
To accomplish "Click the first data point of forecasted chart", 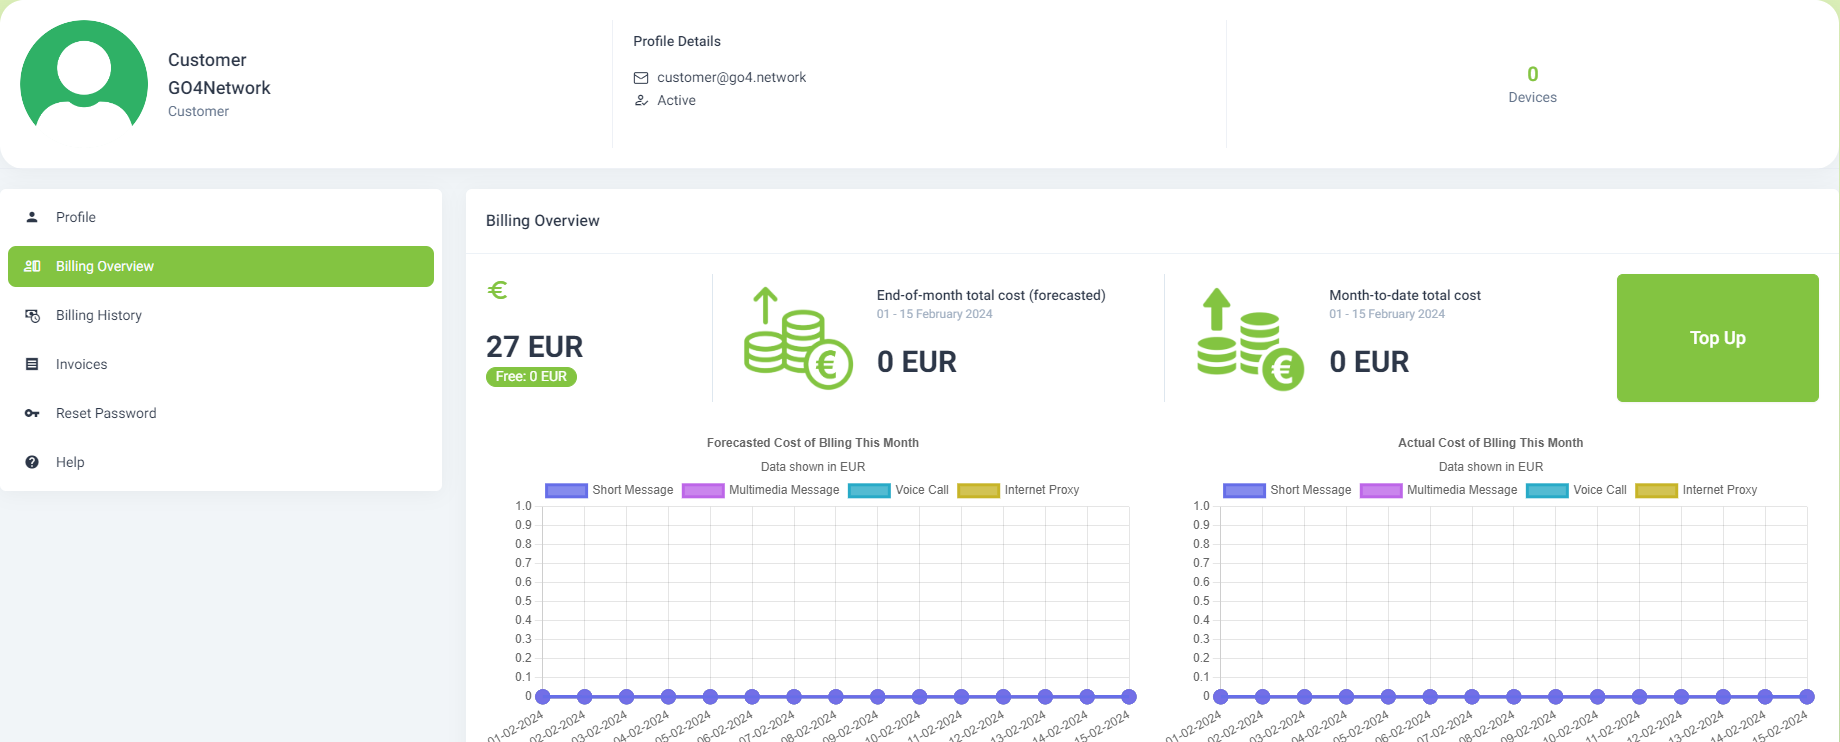I will click(543, 697).
